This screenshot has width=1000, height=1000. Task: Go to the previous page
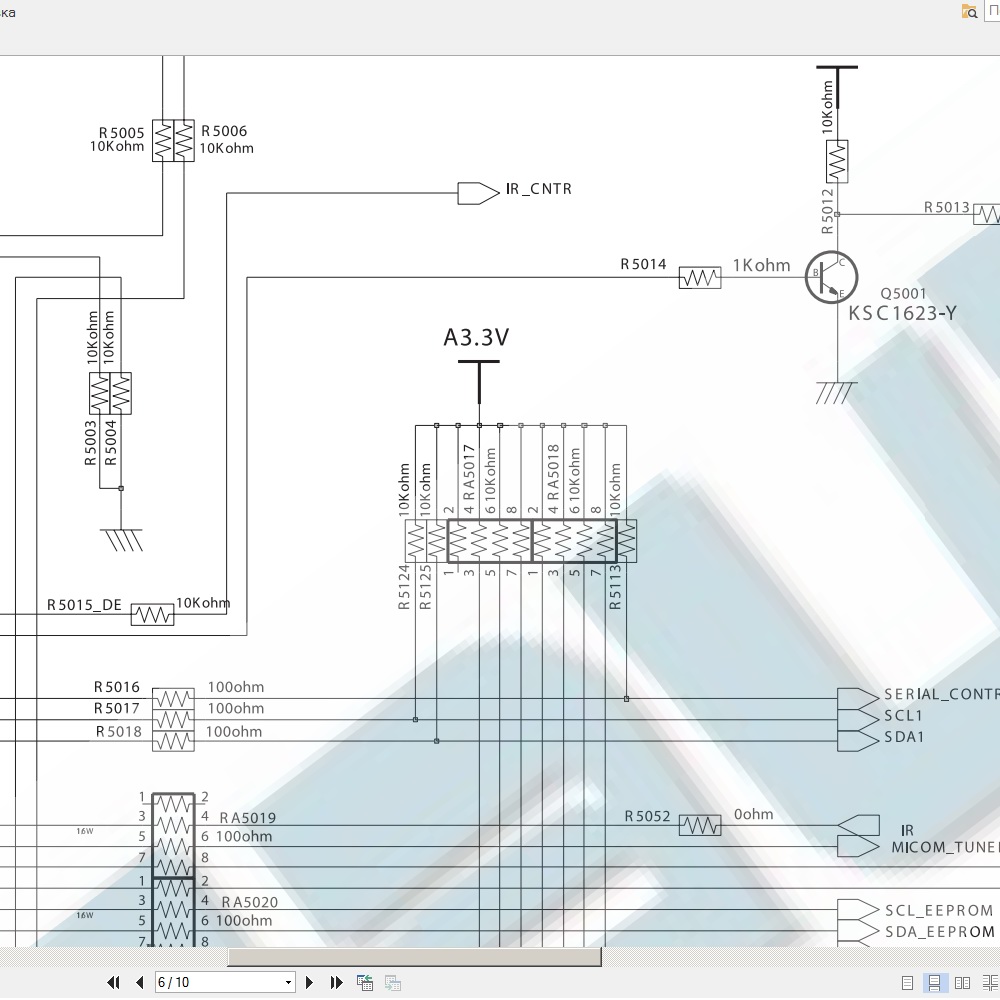pos(139,983)
